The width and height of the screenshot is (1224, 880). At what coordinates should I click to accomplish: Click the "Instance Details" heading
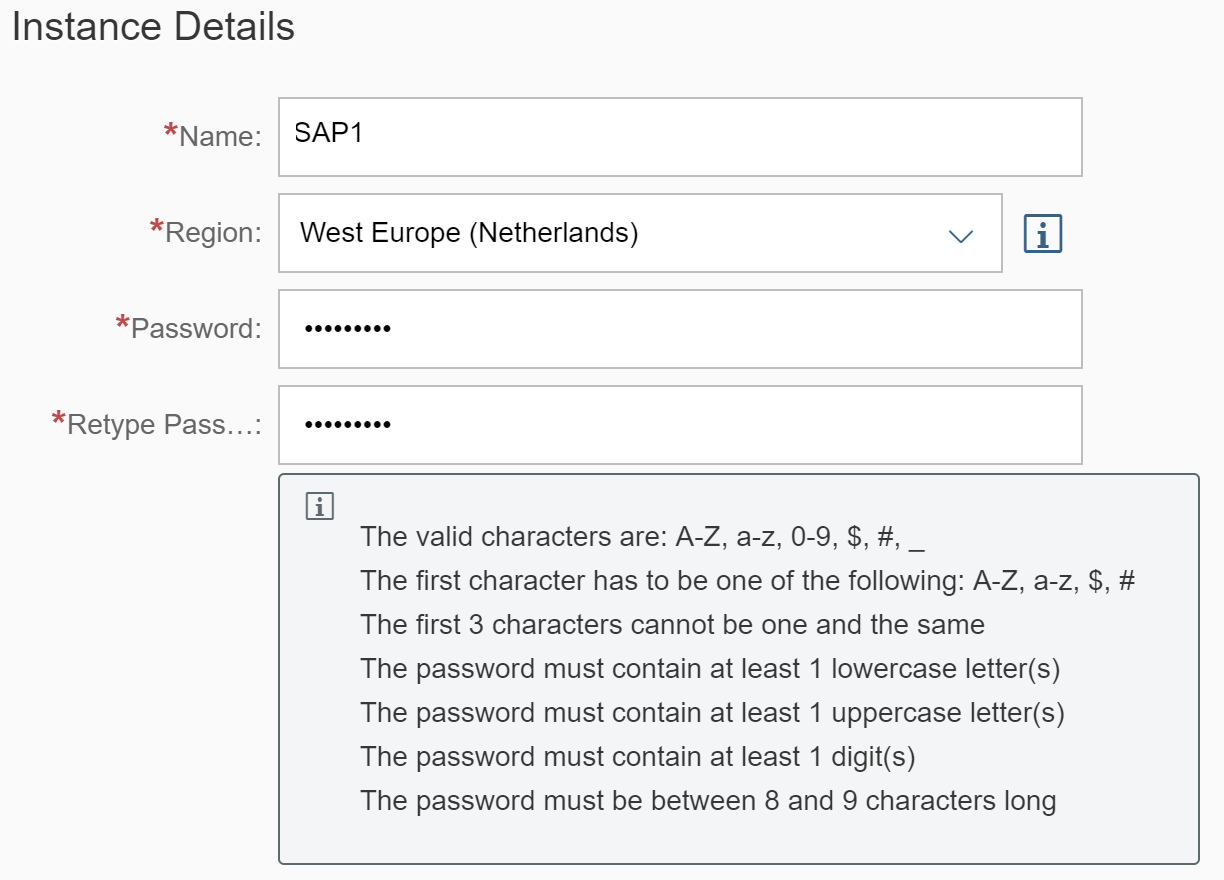point(153,27)
